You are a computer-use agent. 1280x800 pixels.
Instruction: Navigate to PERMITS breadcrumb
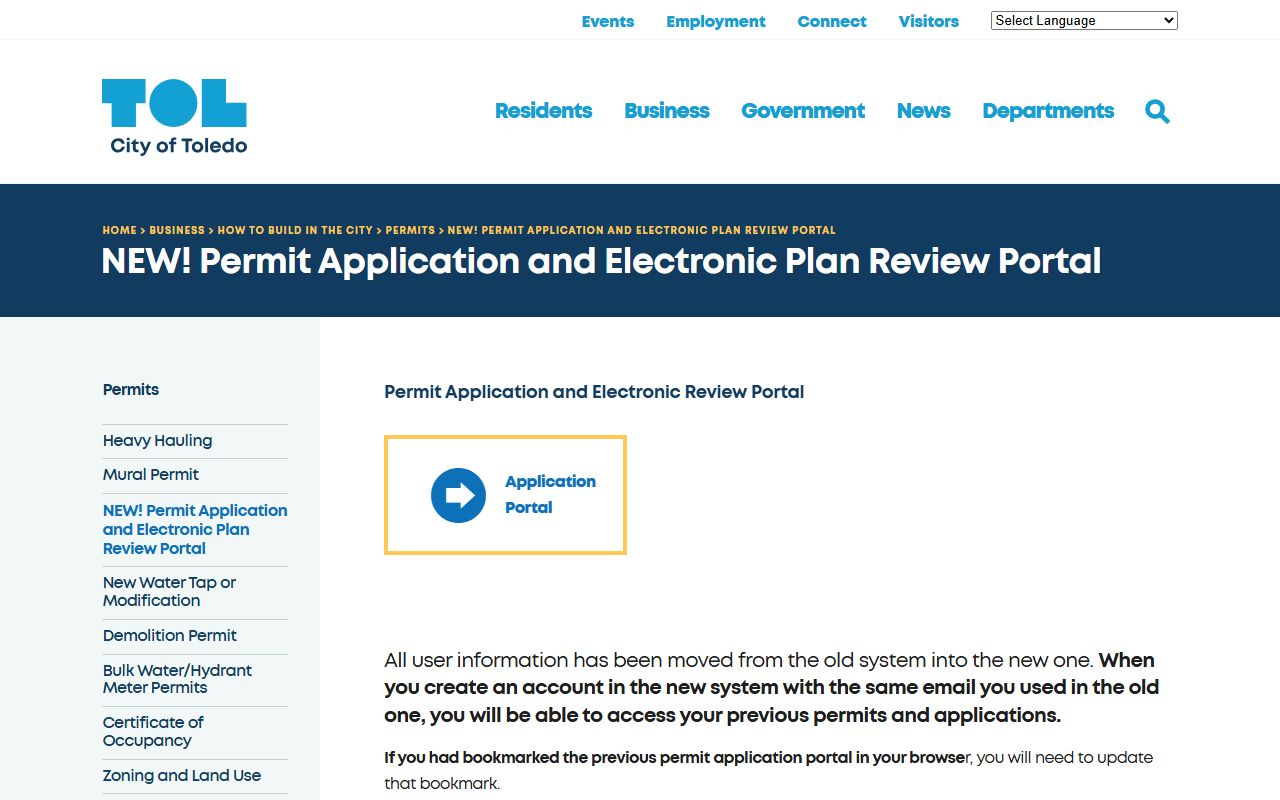(410, 230)
